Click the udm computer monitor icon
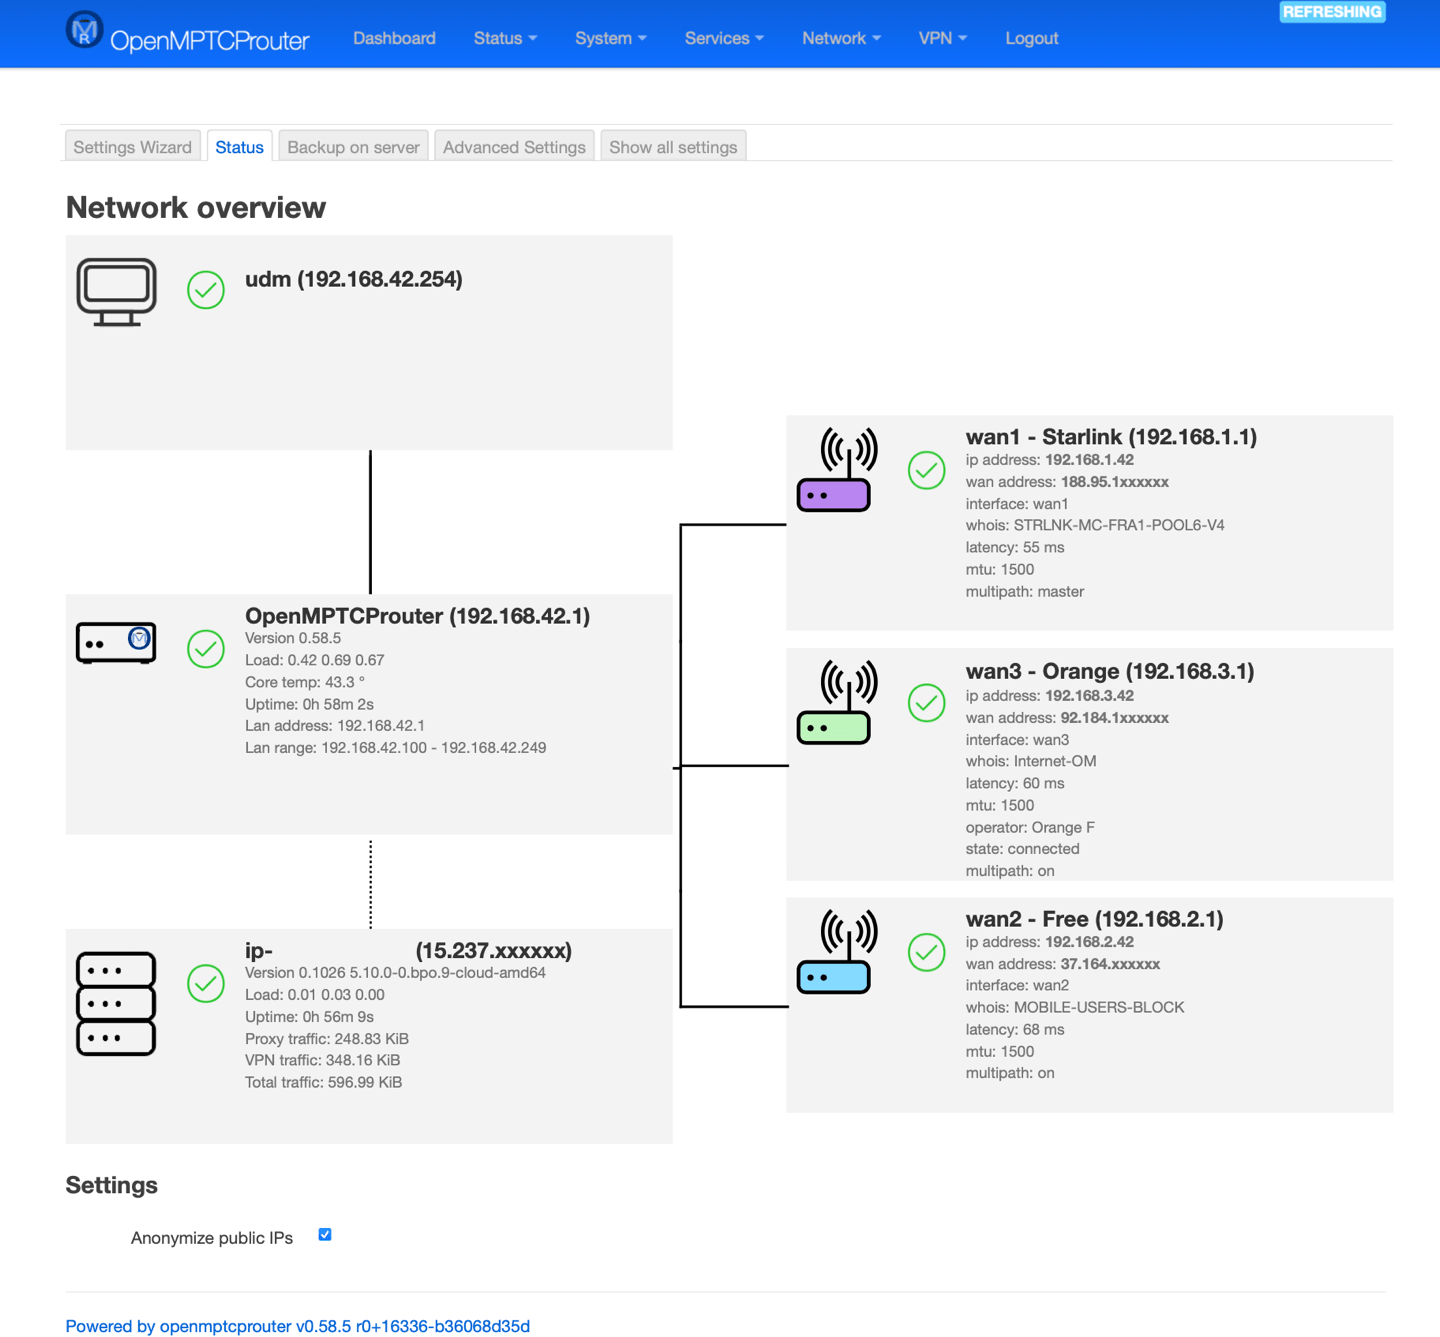 (117, 291)
